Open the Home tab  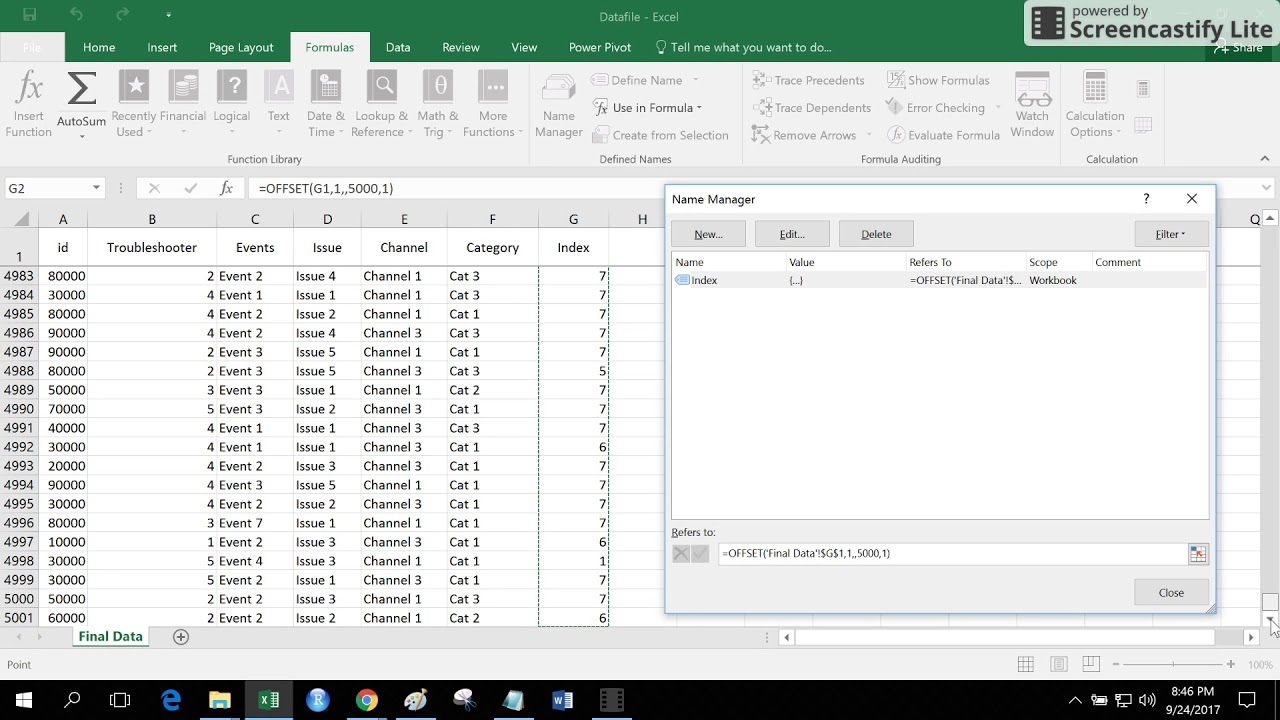click(99, 47)
